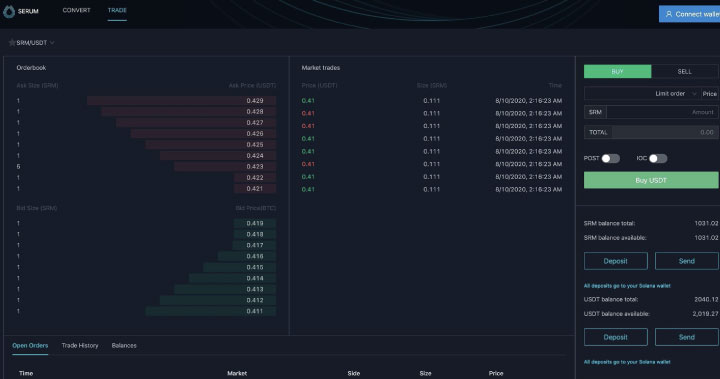Click the green Buy USDT button

coord(651,180)
